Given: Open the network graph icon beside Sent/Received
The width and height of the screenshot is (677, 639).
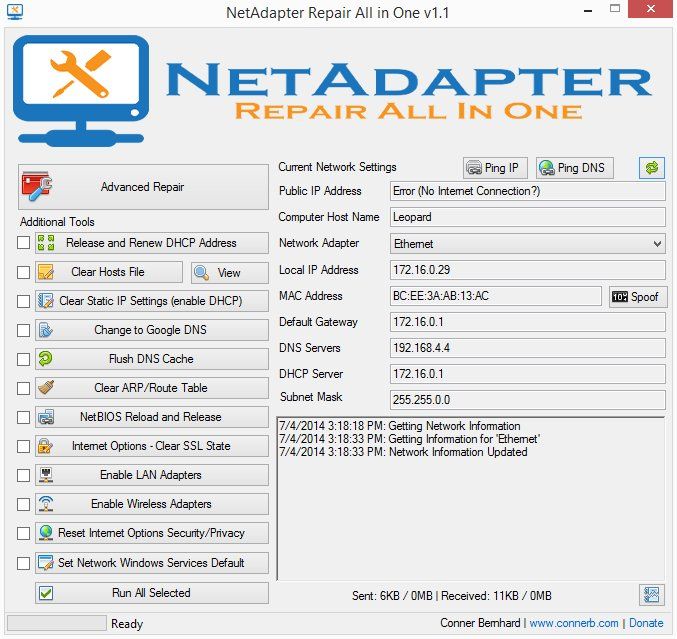Looking at the screenshot, I should 652,595.
